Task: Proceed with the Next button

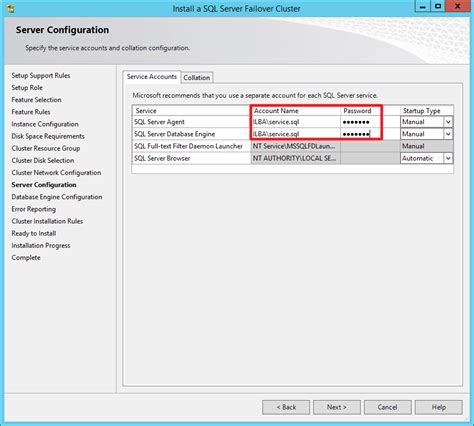Action: point(337,407)
